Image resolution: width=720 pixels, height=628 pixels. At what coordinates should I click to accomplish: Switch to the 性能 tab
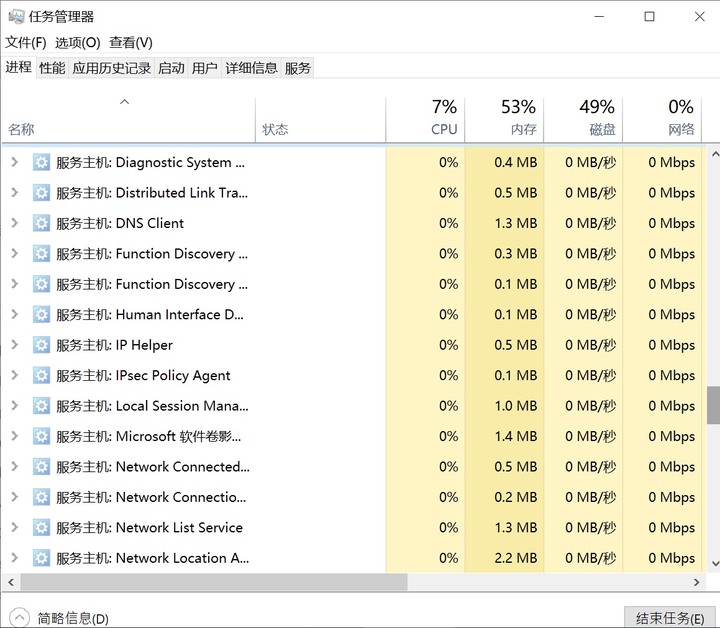(52, 68)
